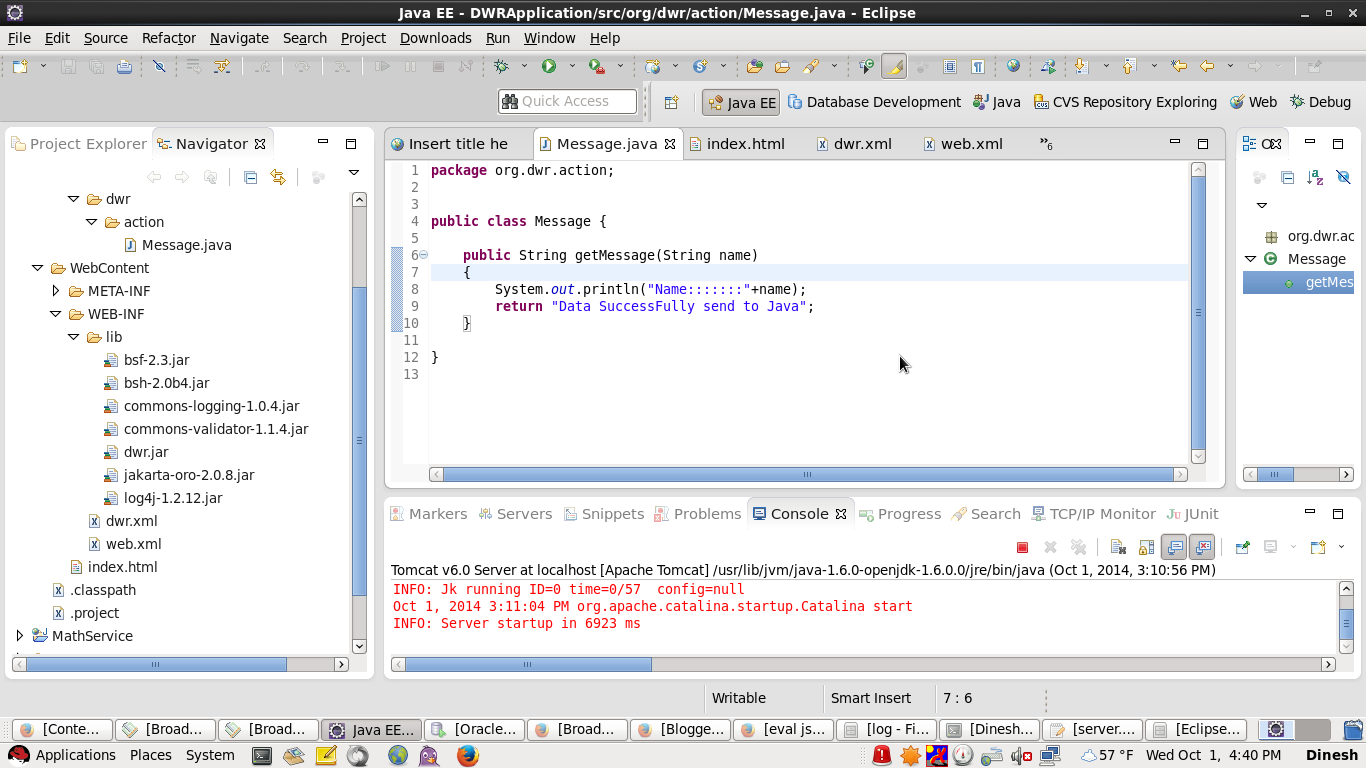Screen dimensions: 1366x768
Task: Toggle Show Console on standard output change
Action: point(1174,547)
